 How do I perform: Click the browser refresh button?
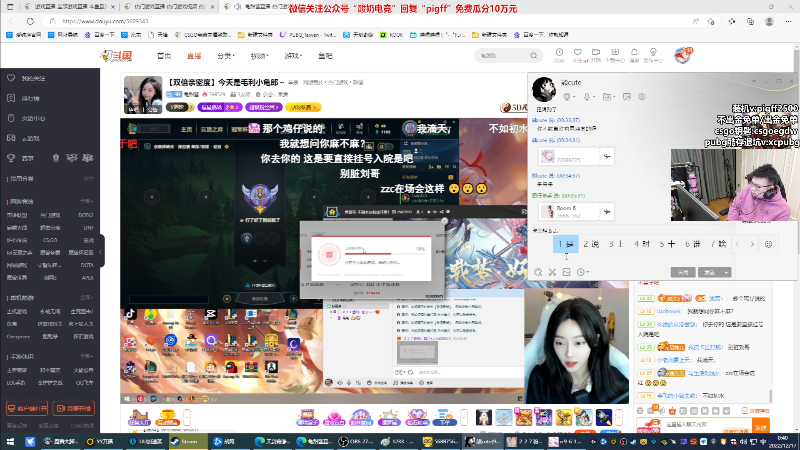click(30, 21)
